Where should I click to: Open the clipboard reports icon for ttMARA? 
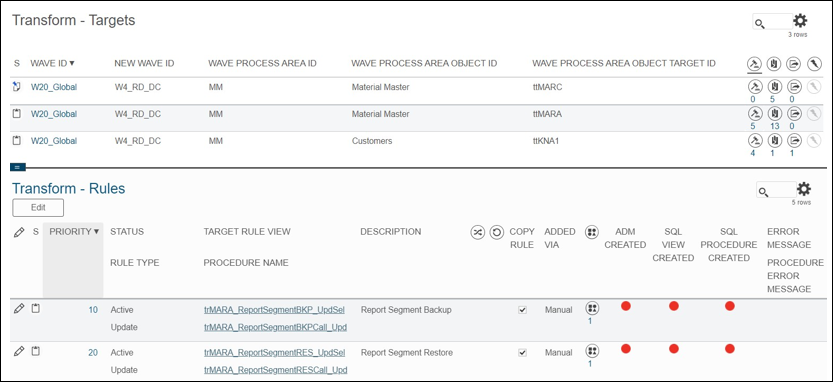coord(774,113)
